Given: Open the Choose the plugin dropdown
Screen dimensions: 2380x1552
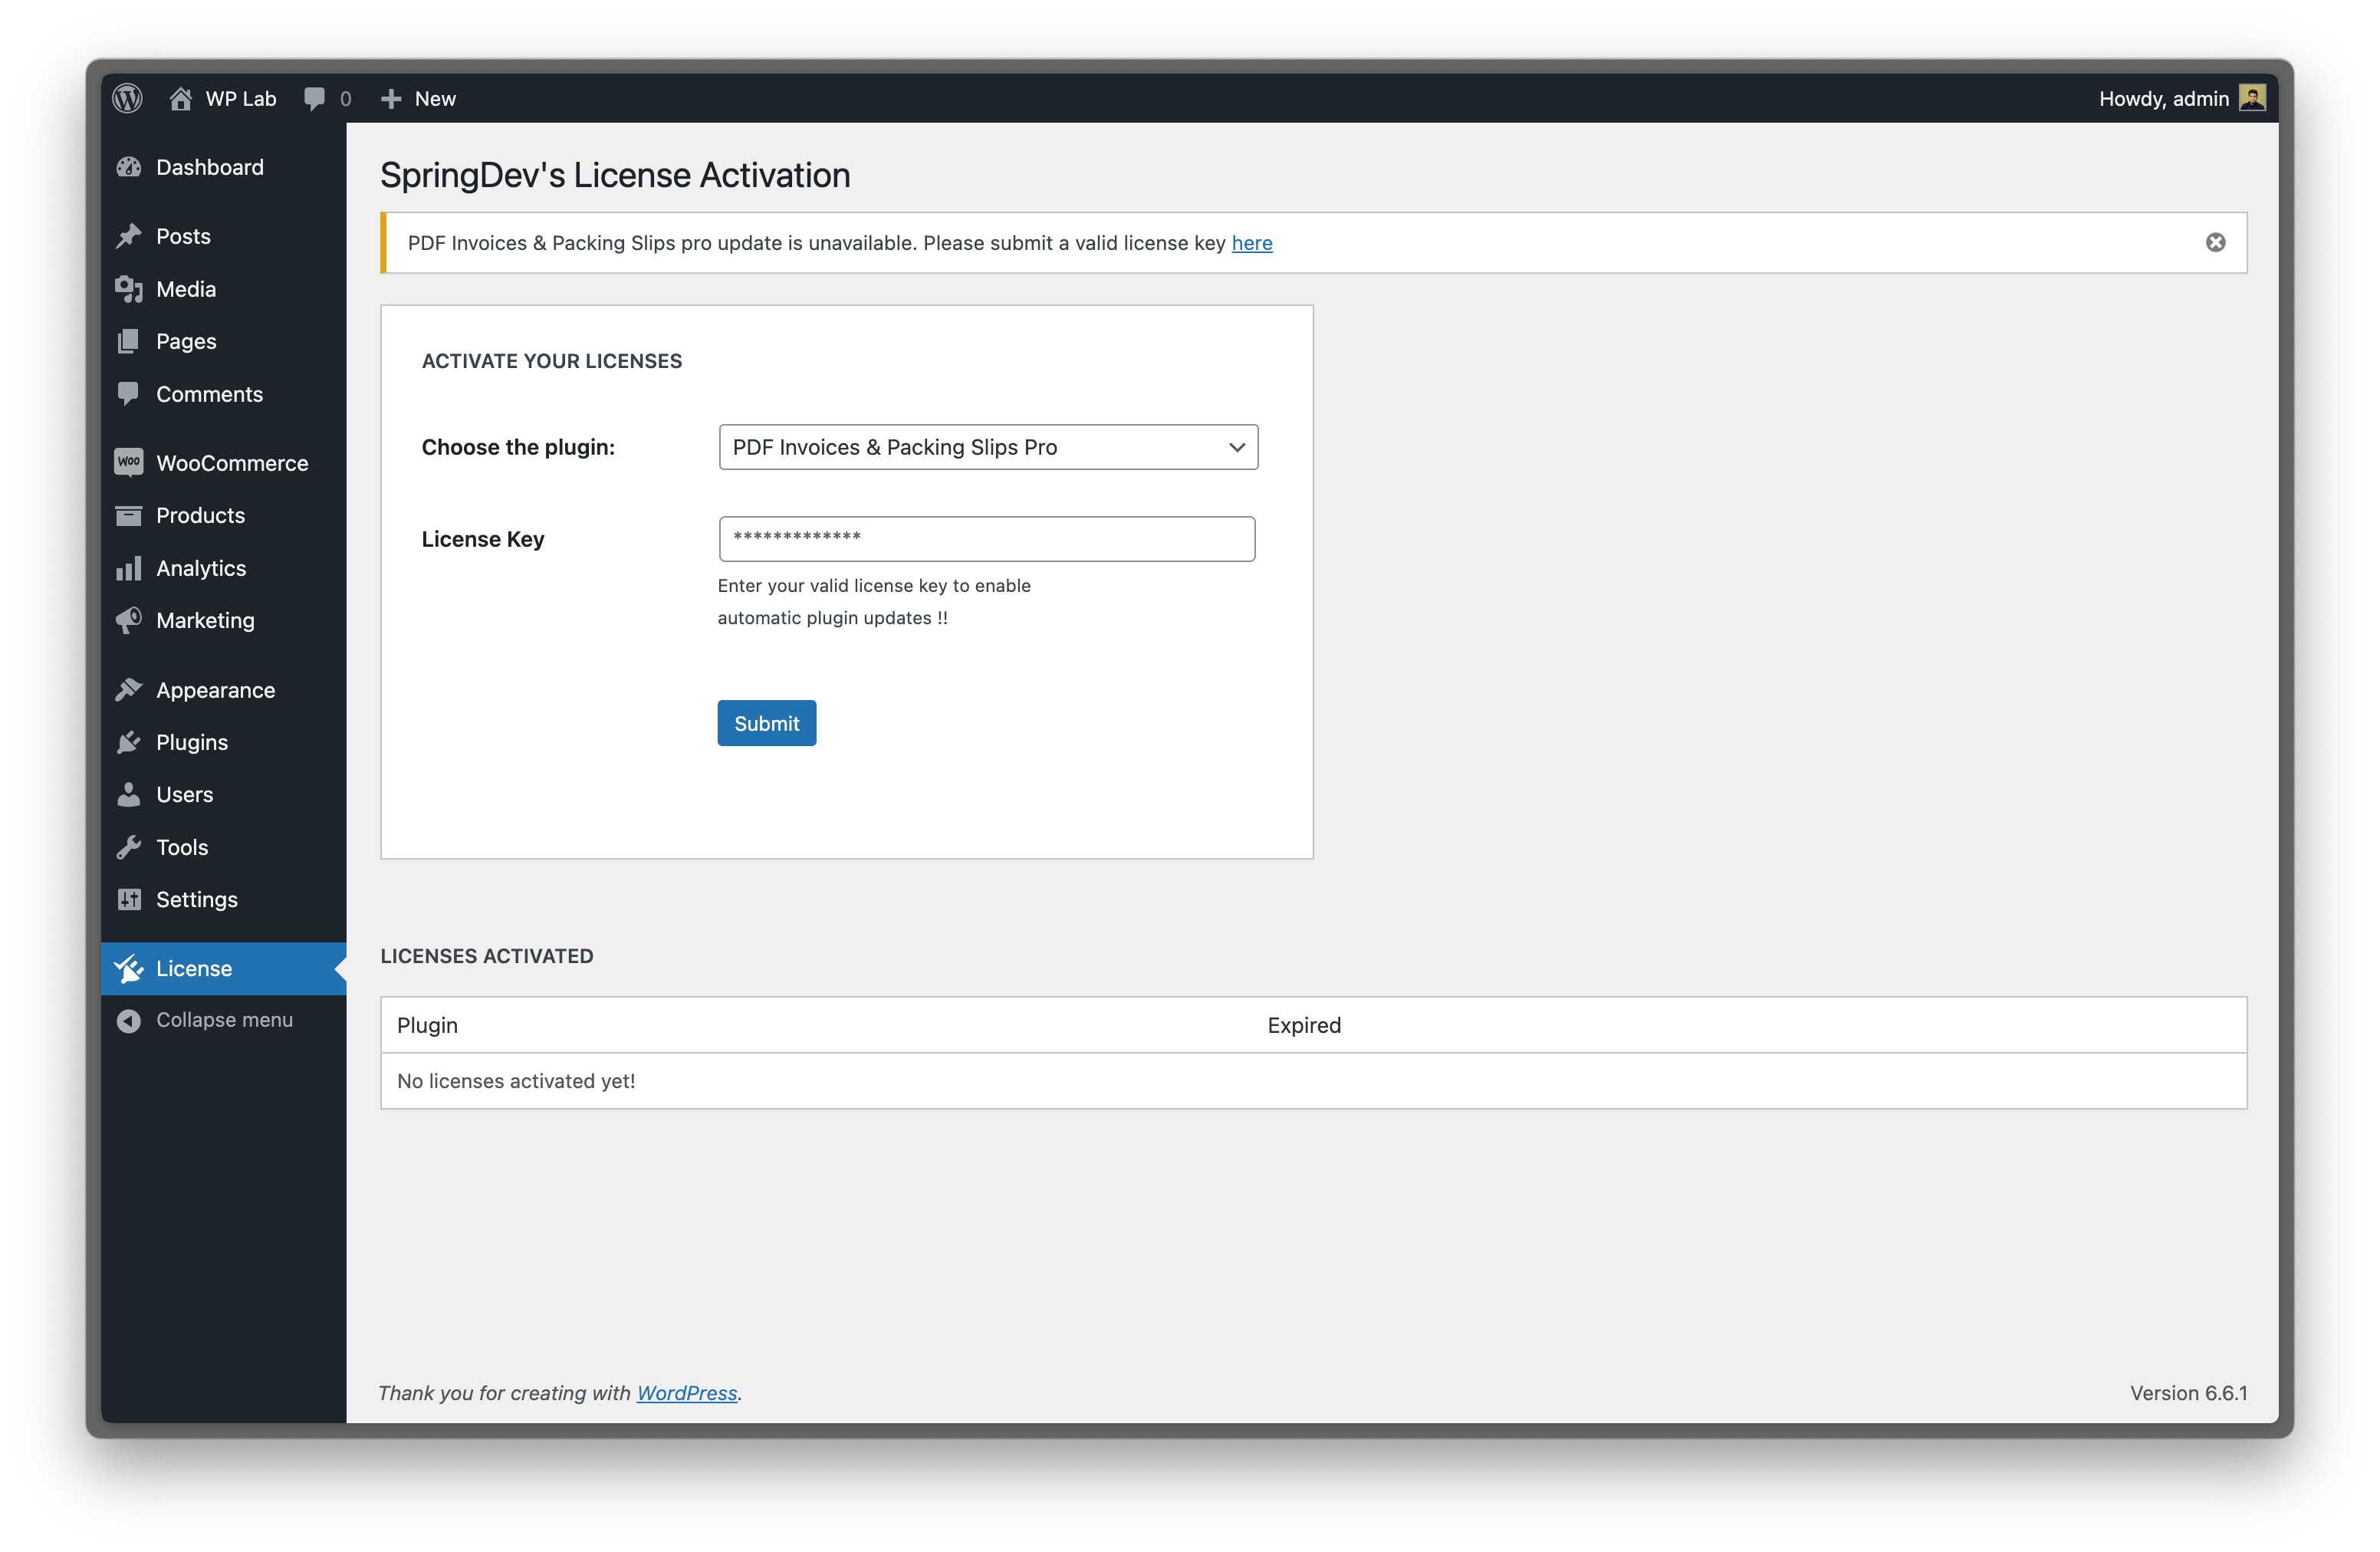Looking at the screenshot, I should [x=988, y=447].
